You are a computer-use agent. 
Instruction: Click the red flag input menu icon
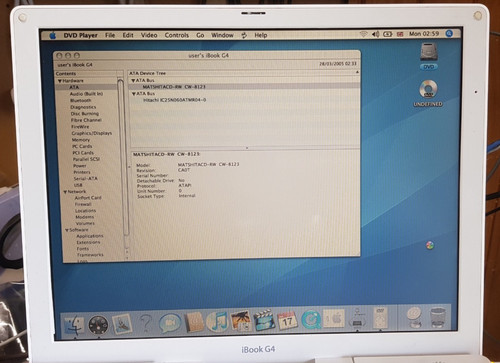click(x=400, y=34)
